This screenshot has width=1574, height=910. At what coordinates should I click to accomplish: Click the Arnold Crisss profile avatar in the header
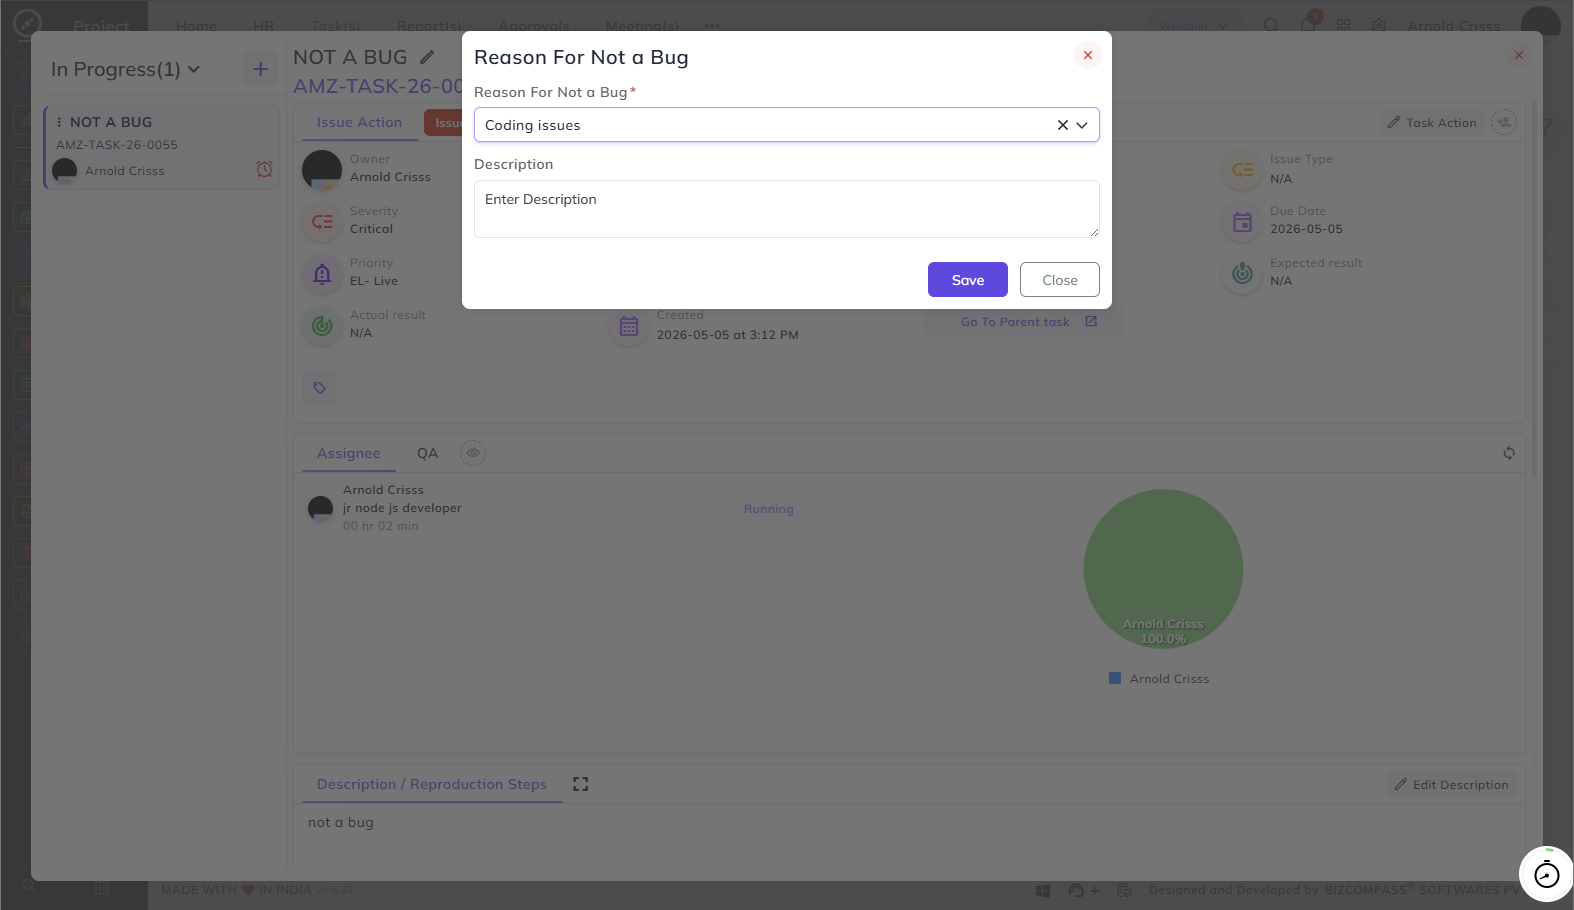(x=1541, y=25)
